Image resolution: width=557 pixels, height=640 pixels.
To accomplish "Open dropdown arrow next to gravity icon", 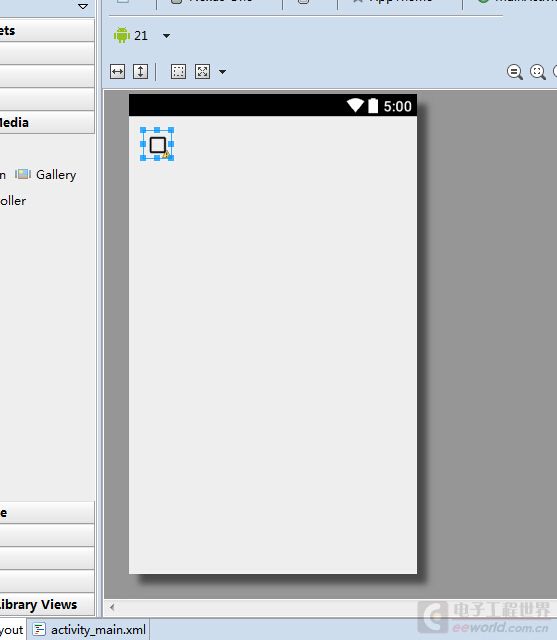I will click(x=222, y=72).
